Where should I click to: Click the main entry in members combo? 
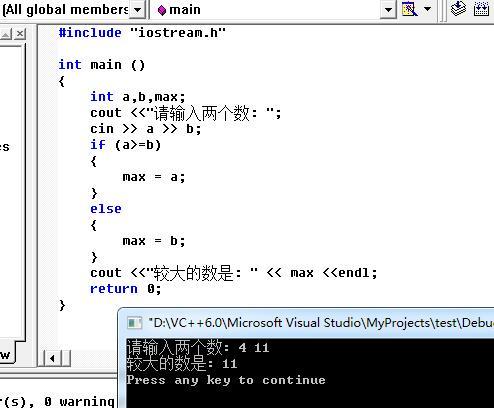[185, 10]
